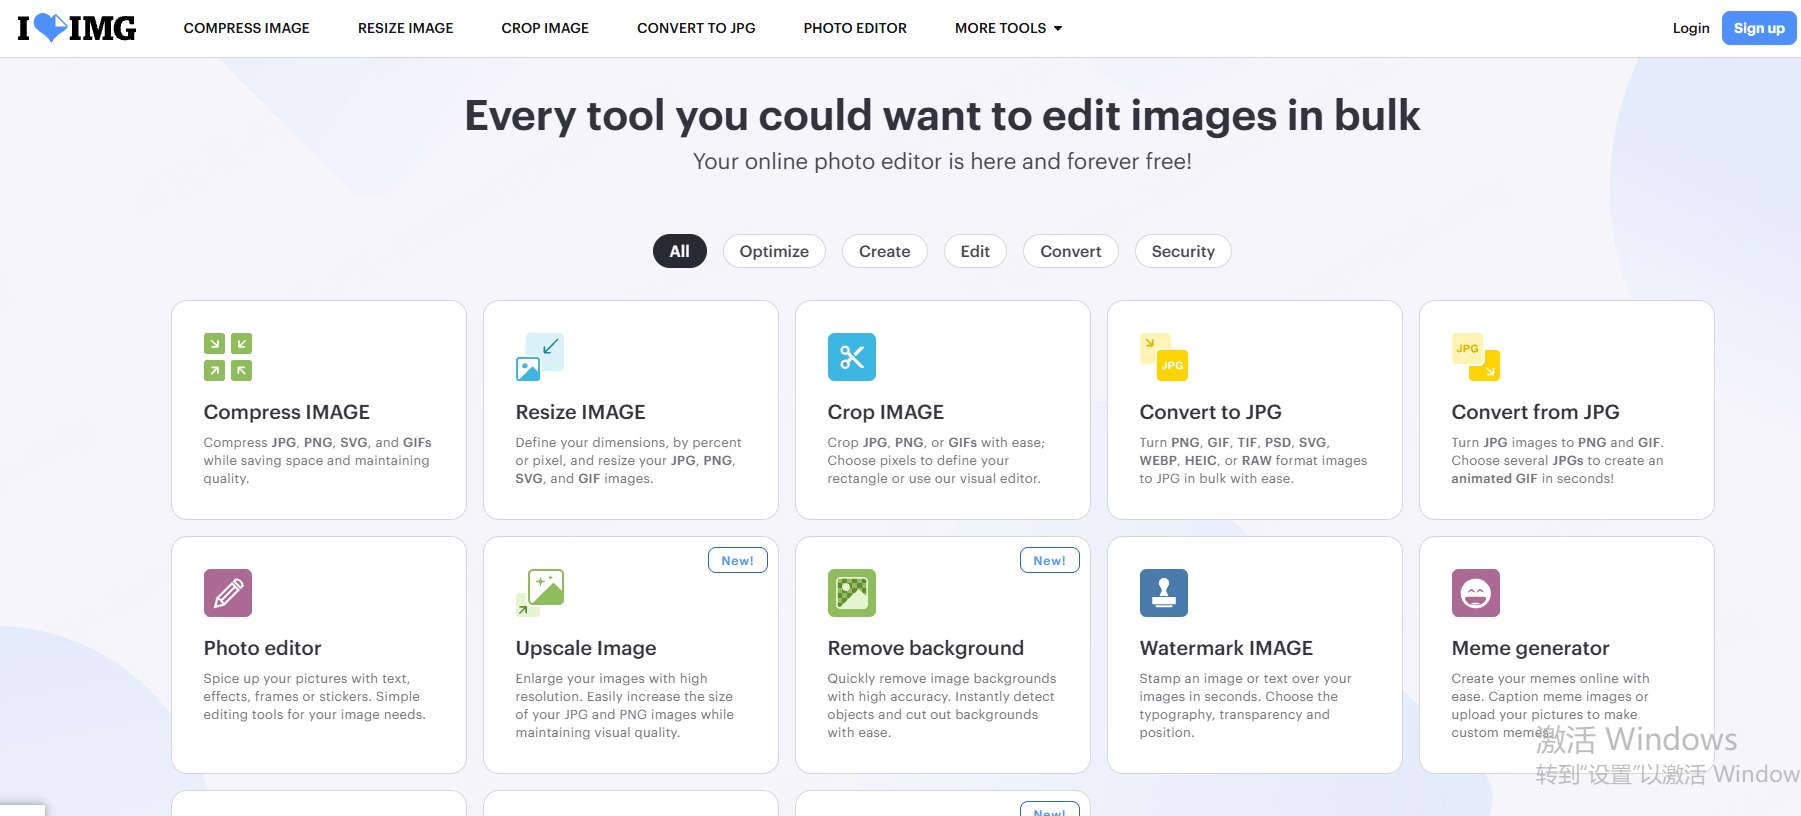
Task: Click the Meme generator smiley icon
Action: tap(1476, 593)
